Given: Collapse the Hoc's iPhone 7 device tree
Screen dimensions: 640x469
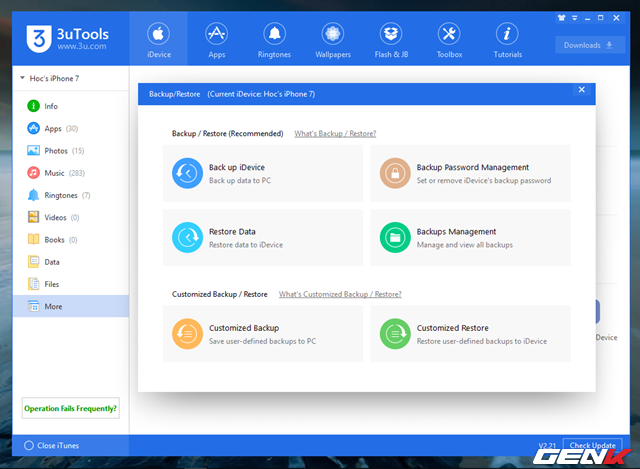Looking at the screenshot, I should pos(22,78).
